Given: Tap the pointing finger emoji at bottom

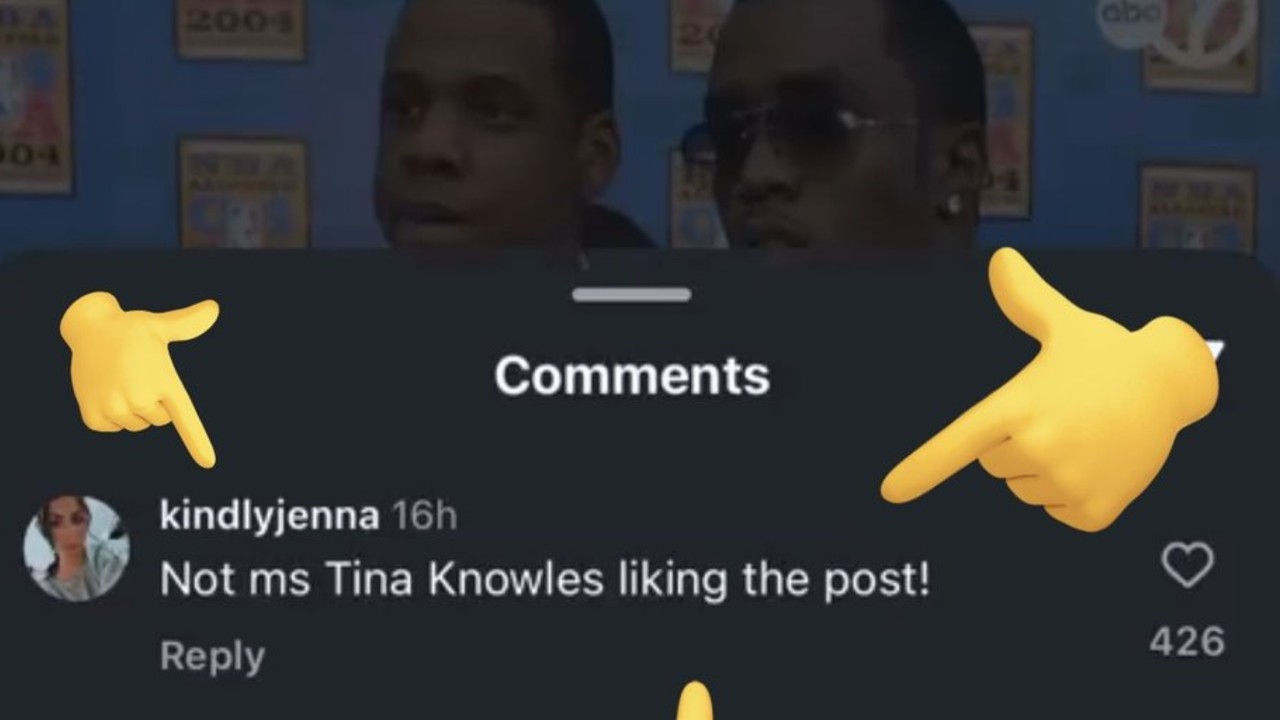Looking at the screenshot, I should [694, 702].
